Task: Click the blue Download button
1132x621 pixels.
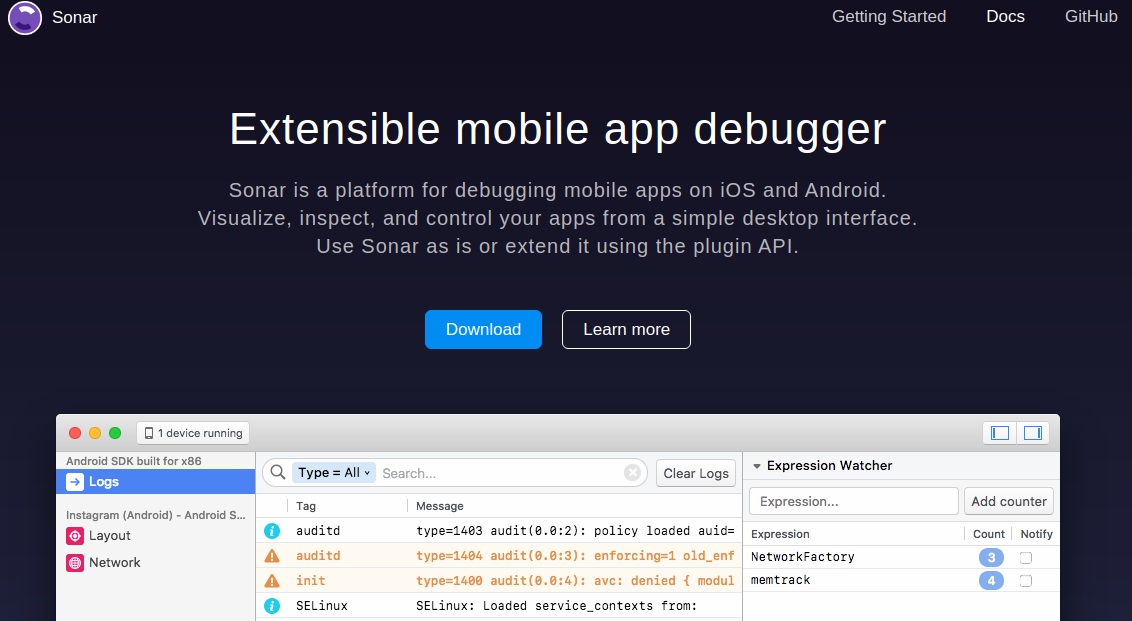Action: [483, 329]
